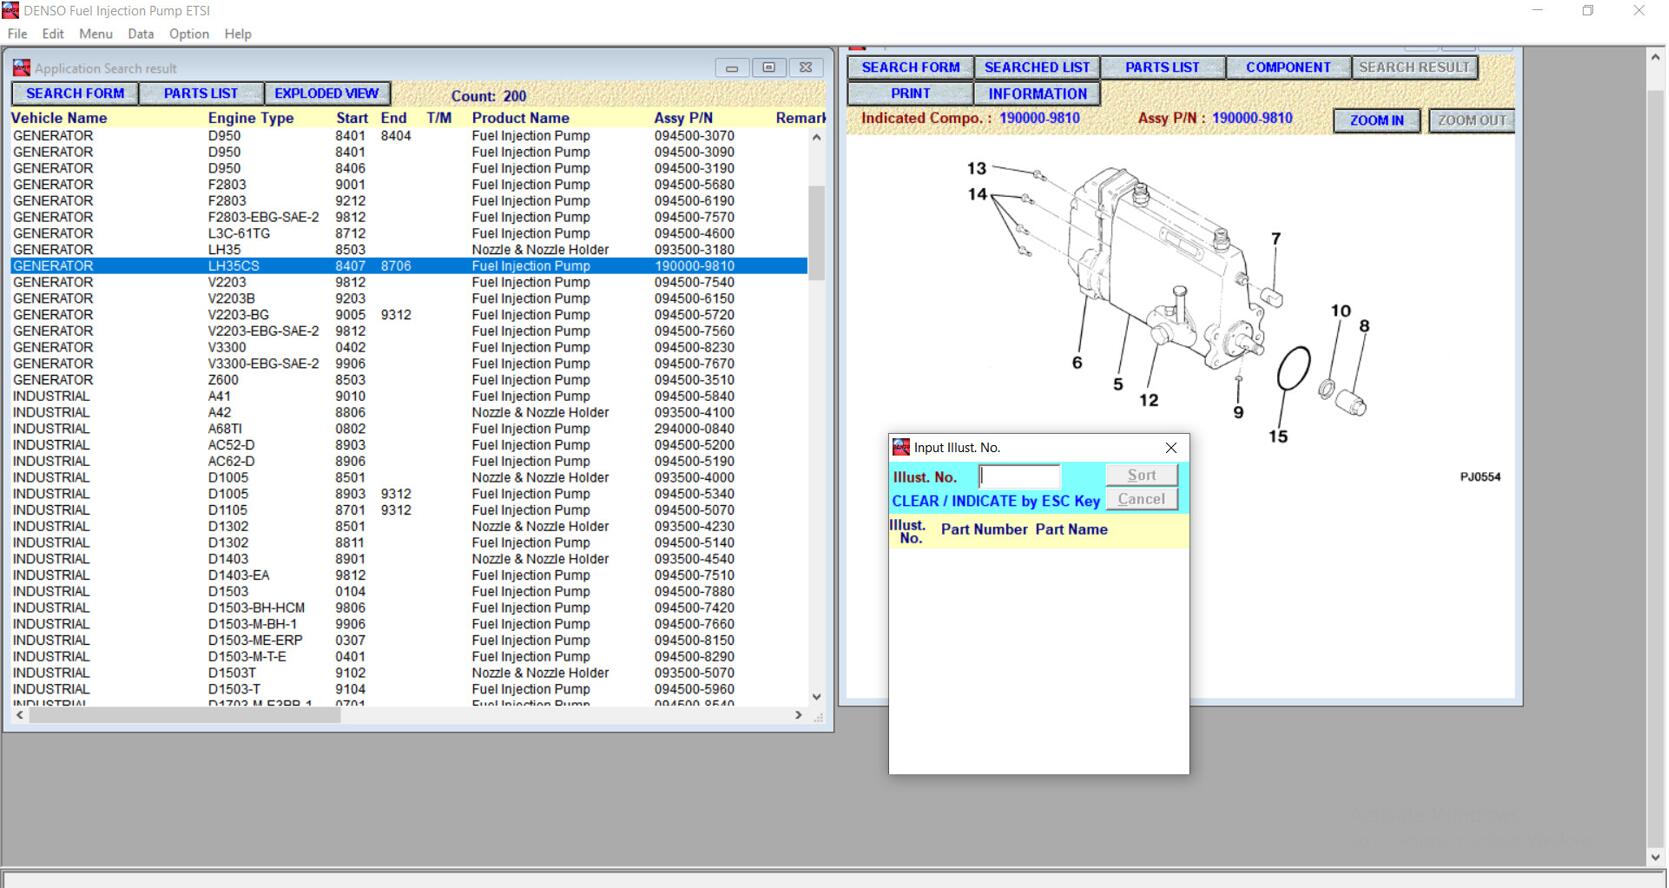Select the A41 industrial row
The image size is (1669, 888).
click(409, 396)
